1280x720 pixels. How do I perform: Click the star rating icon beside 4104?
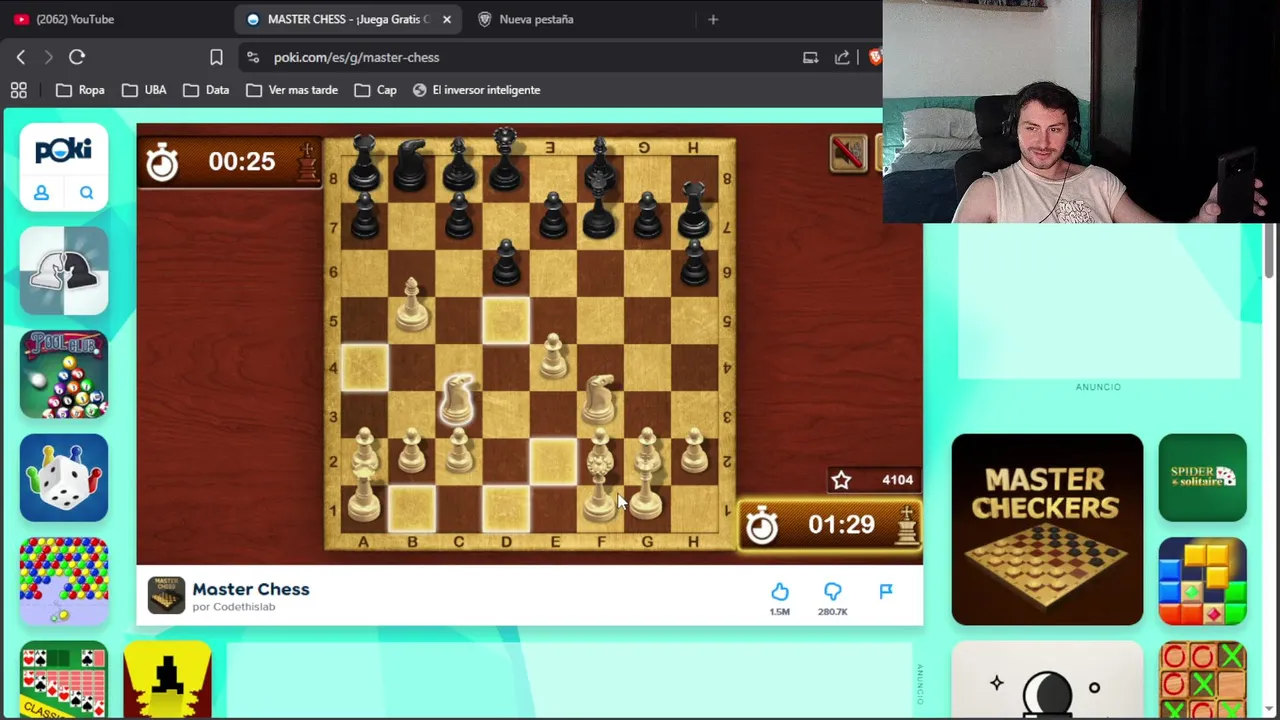pyautogui.click(x=841, y=480)
